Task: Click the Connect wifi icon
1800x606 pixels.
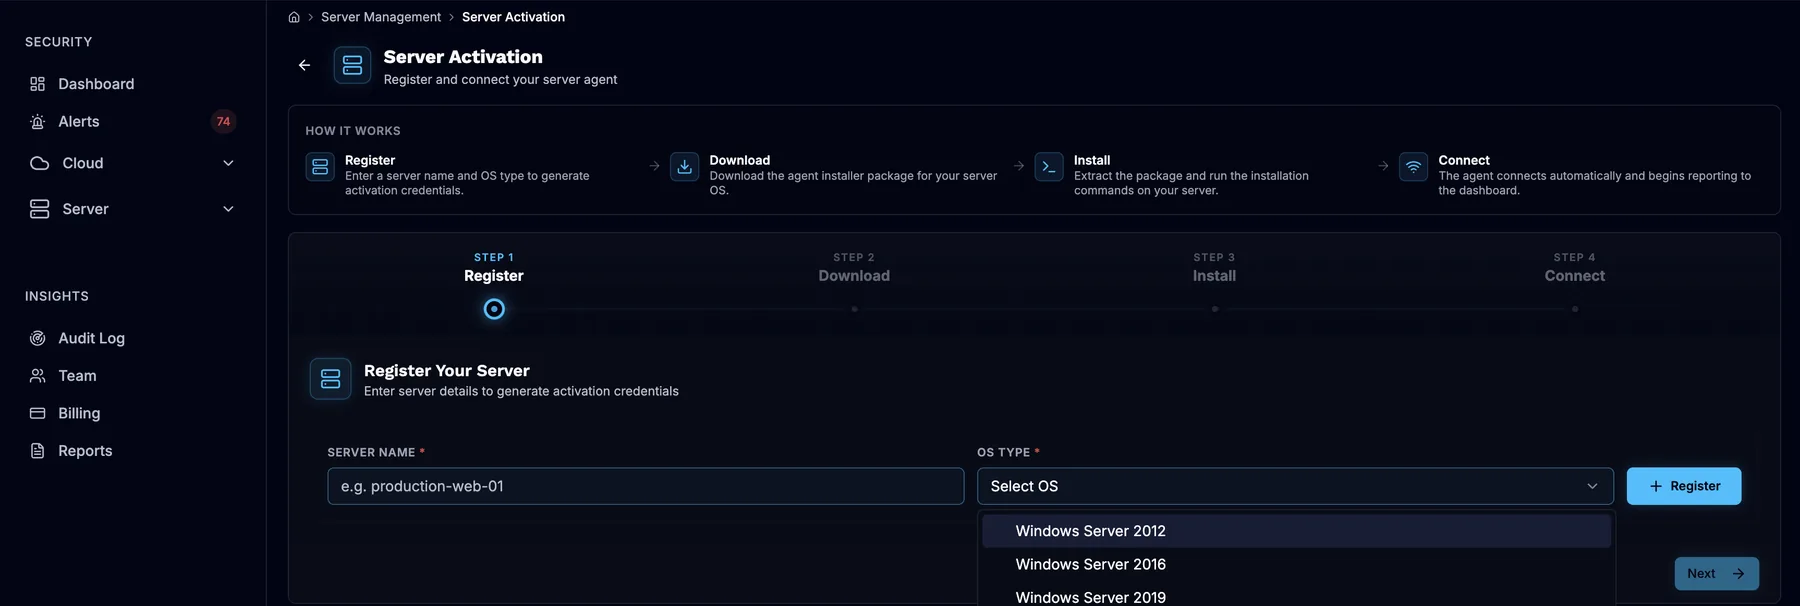Action: [1414, 167]
